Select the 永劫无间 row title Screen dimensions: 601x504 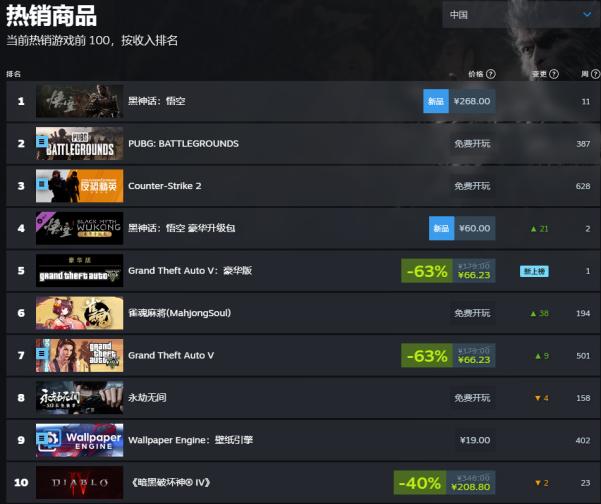[x=147, y=397]
